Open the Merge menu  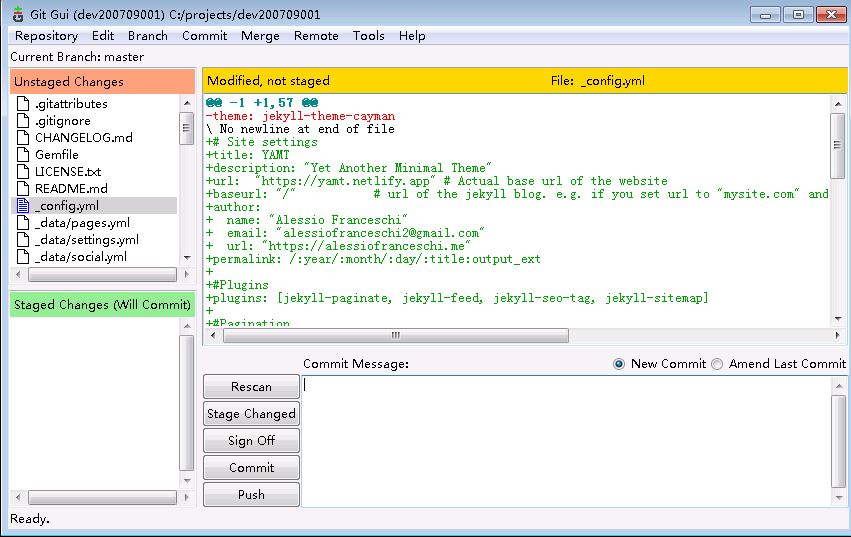(261, 36)
